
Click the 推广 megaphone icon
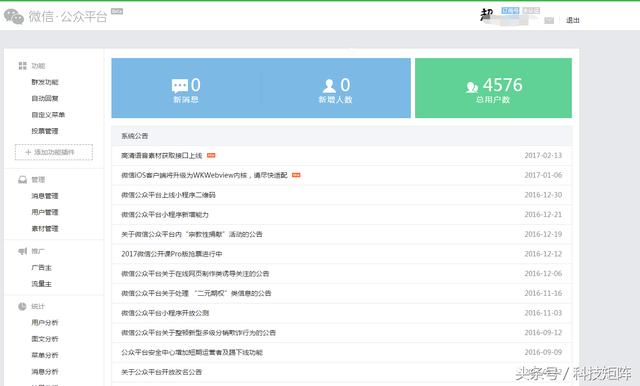22,251
